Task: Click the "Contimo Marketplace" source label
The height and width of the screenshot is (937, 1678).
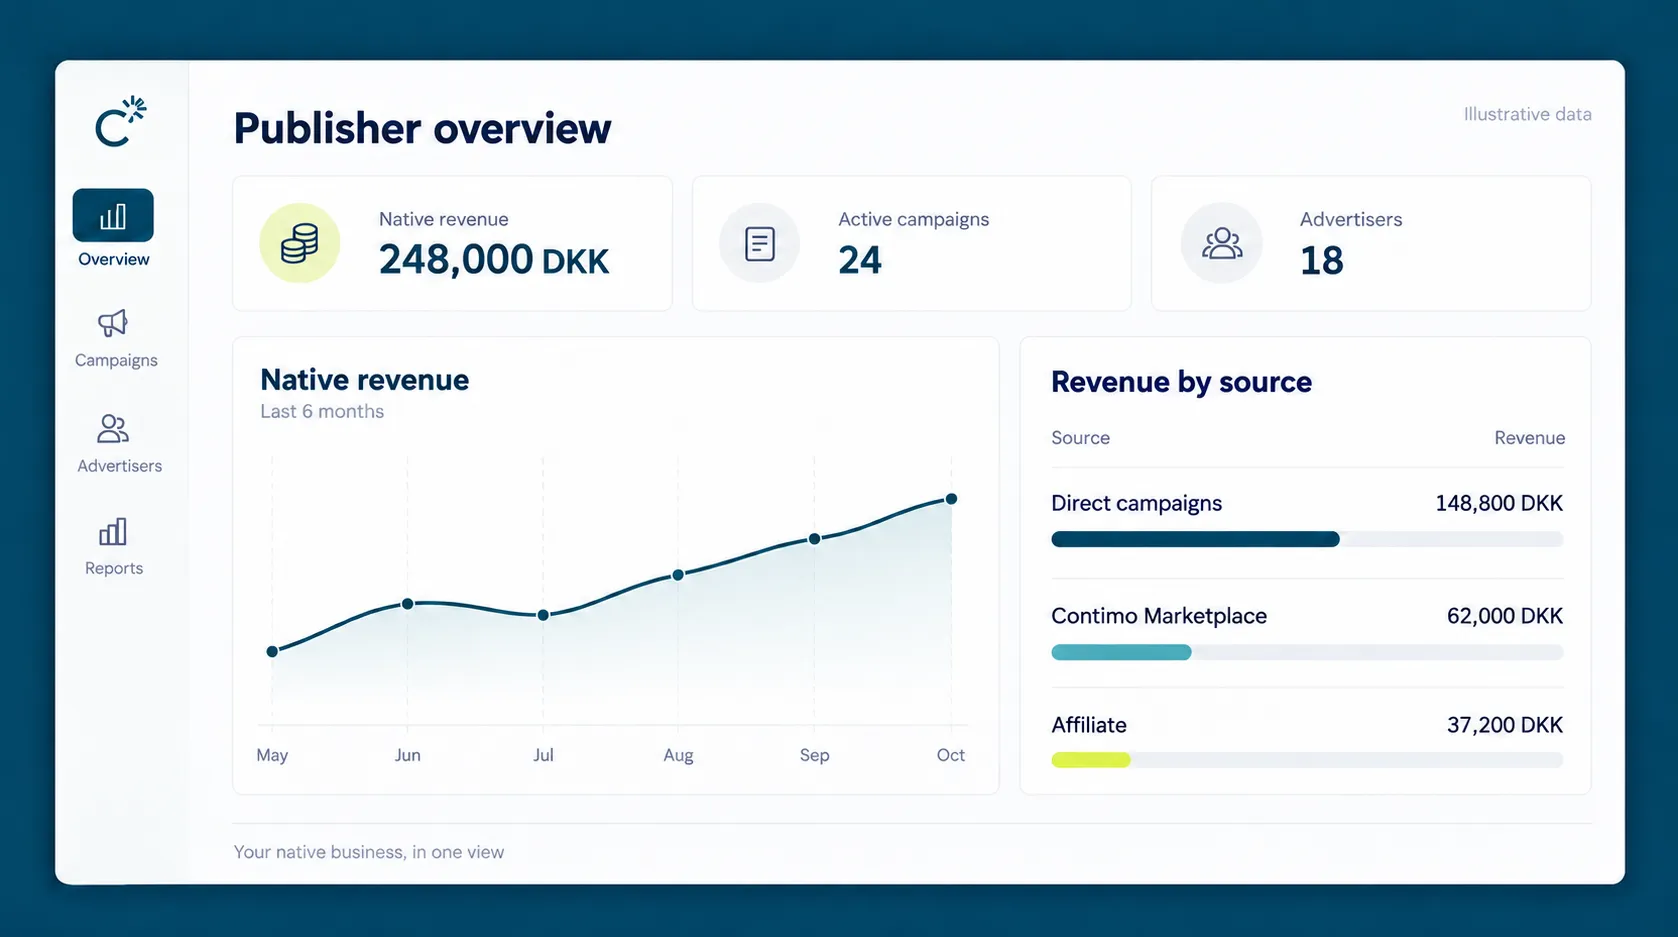Action: pos(1159,616)
